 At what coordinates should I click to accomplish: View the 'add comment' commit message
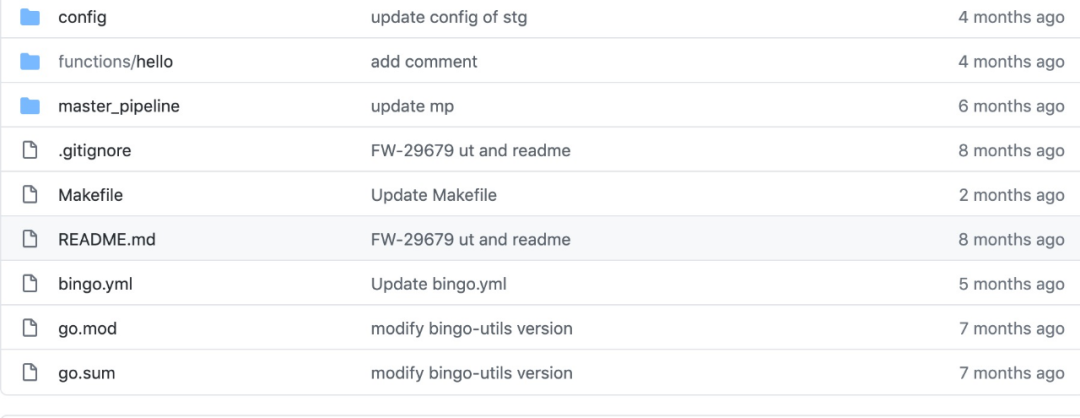[424, 62]
